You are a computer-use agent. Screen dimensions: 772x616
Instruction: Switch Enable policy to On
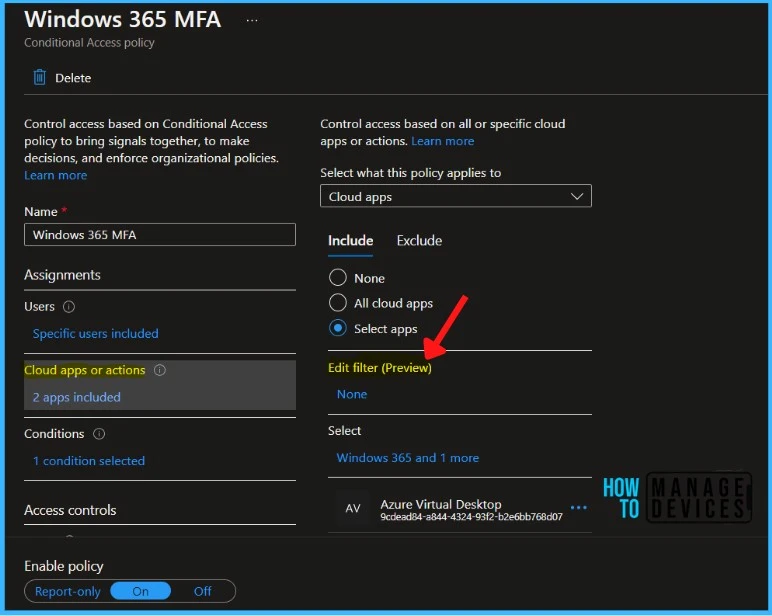(140, 591)
